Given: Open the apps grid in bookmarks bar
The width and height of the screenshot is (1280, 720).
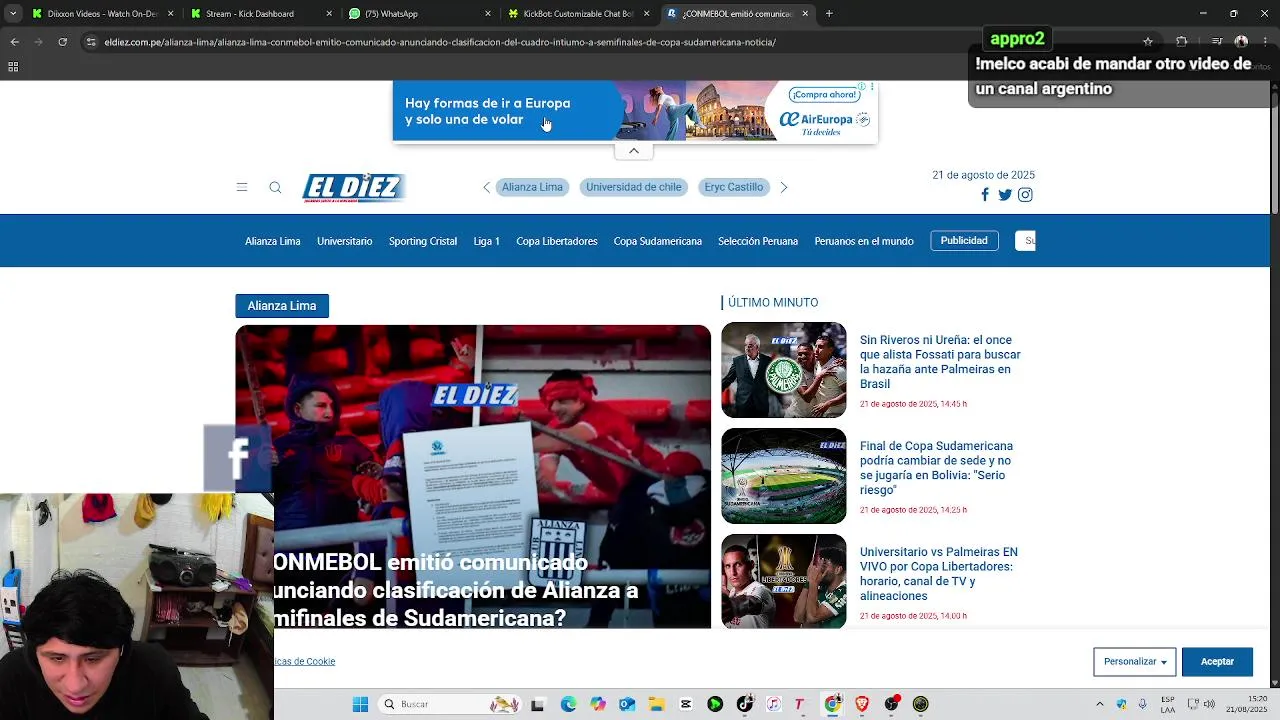Looking at the screenshot, I should click(13, 67).
